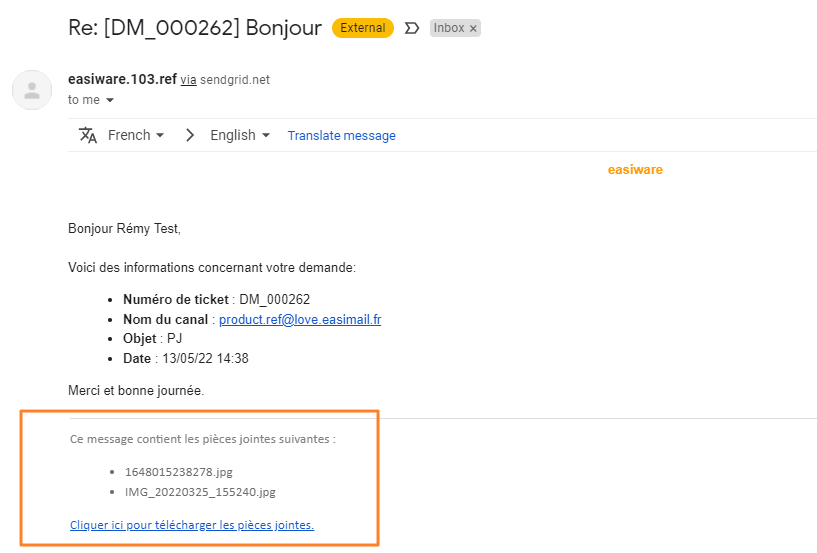Click the email subject Re: [DM_000262] Bonjour

194,28
